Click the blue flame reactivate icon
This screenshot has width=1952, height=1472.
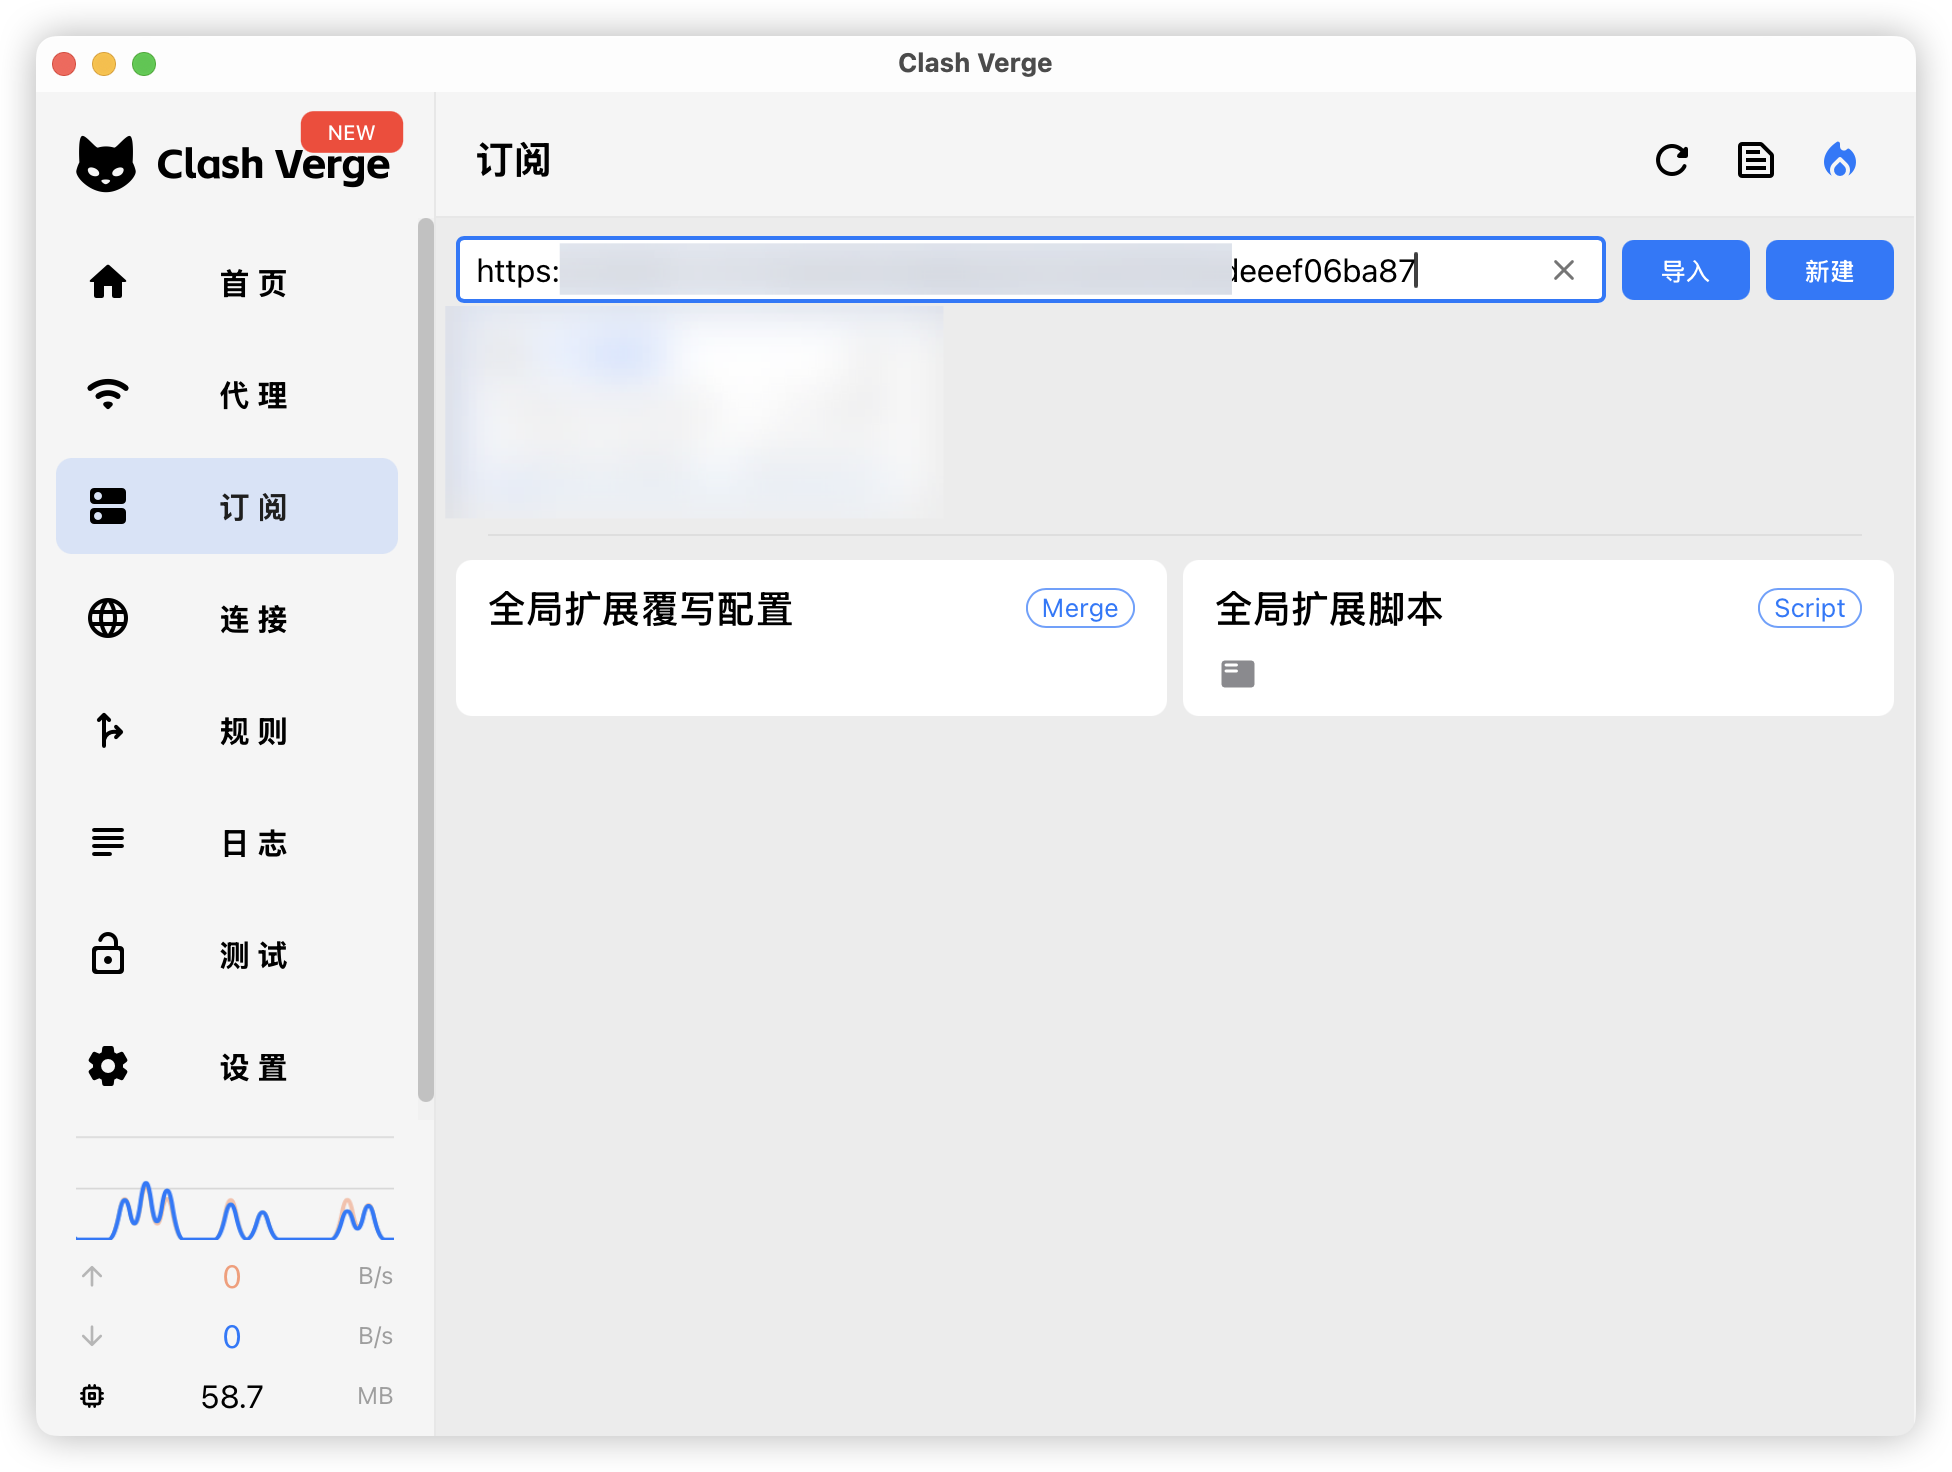(x=1839, y=160)
